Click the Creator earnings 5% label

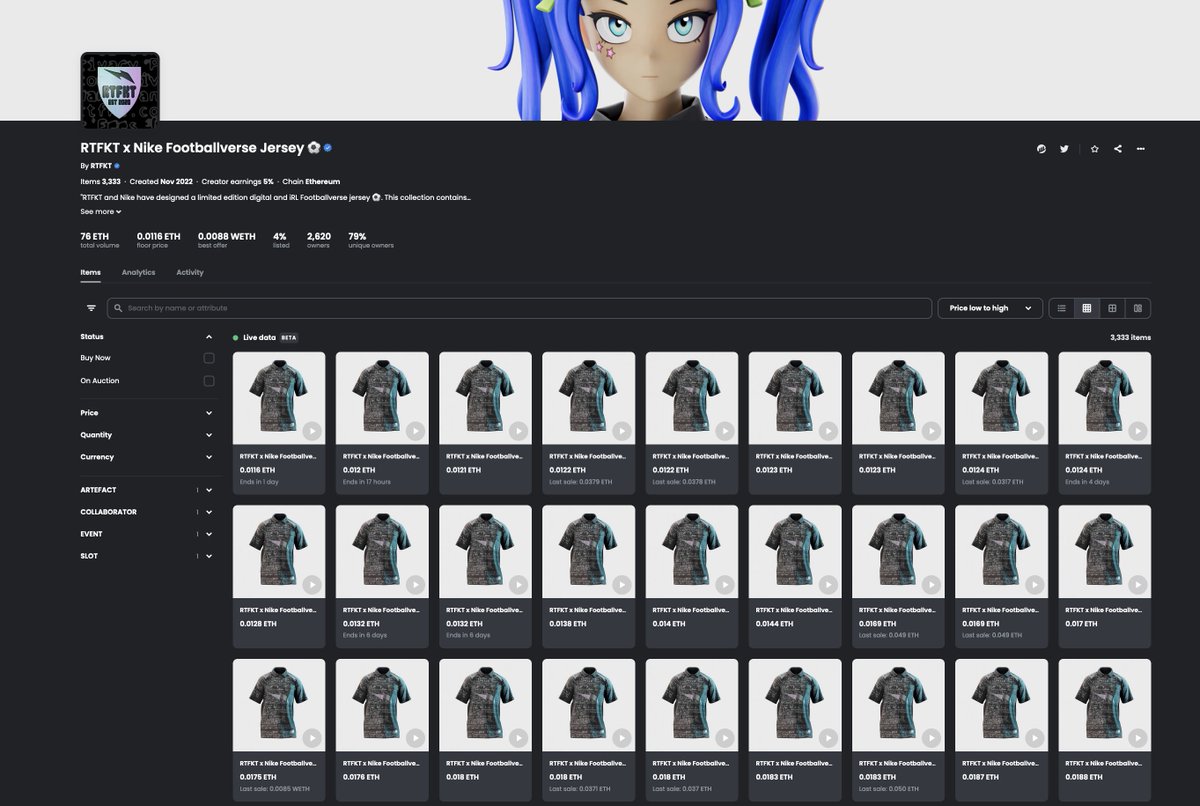[237, 182]
